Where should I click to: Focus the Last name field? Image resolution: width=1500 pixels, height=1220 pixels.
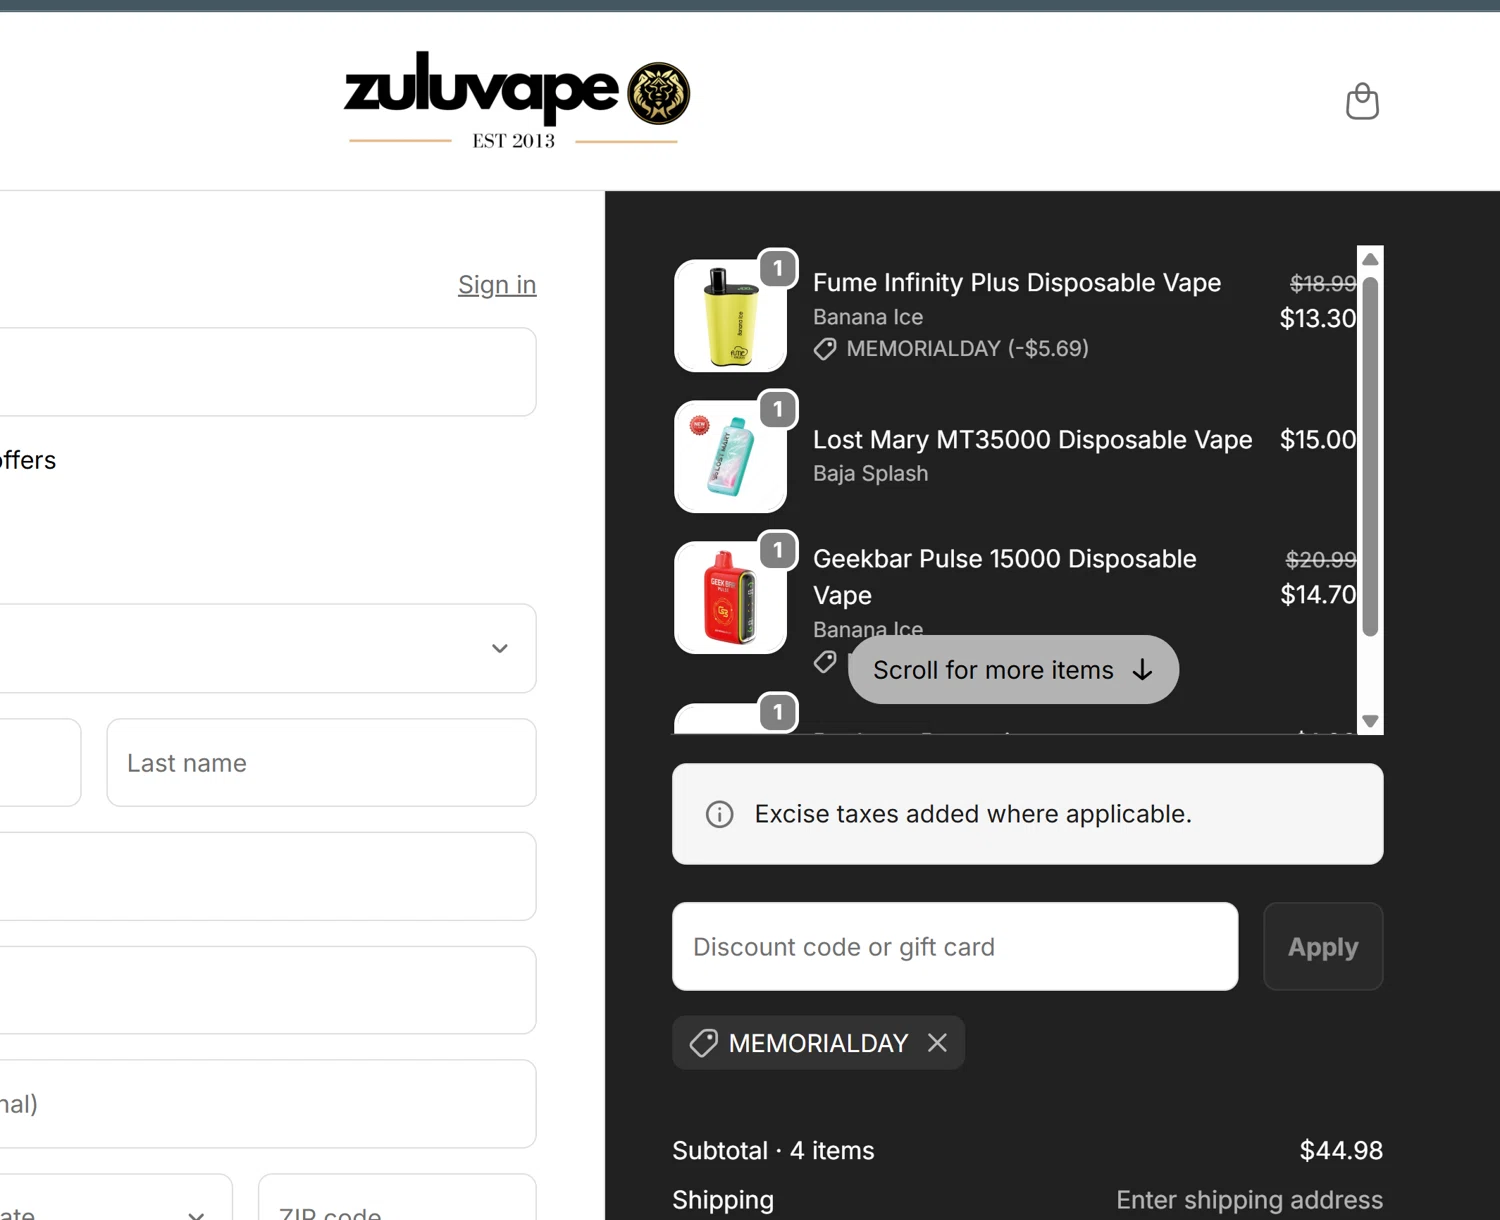pos(321,763)
